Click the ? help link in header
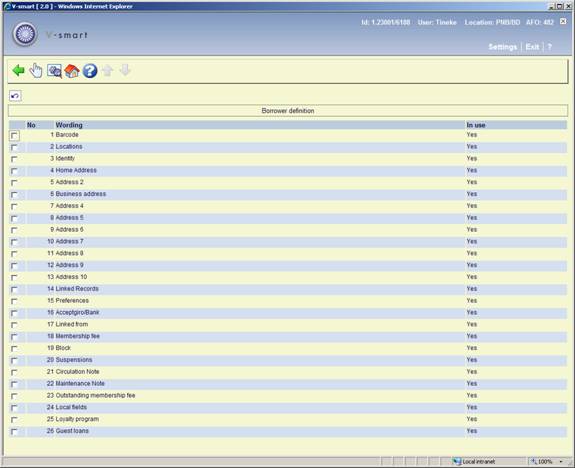 click(549, 47)
